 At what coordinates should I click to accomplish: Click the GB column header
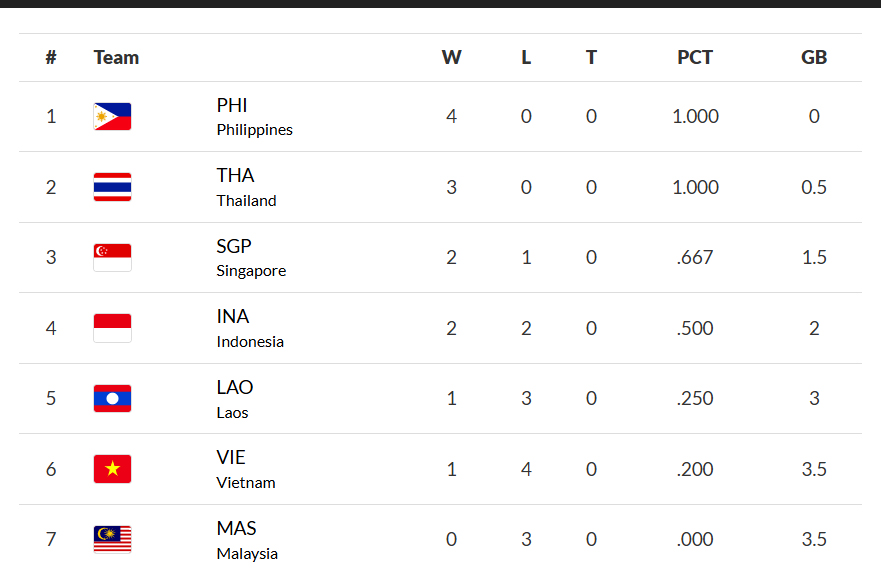click(x=814, y=57)
